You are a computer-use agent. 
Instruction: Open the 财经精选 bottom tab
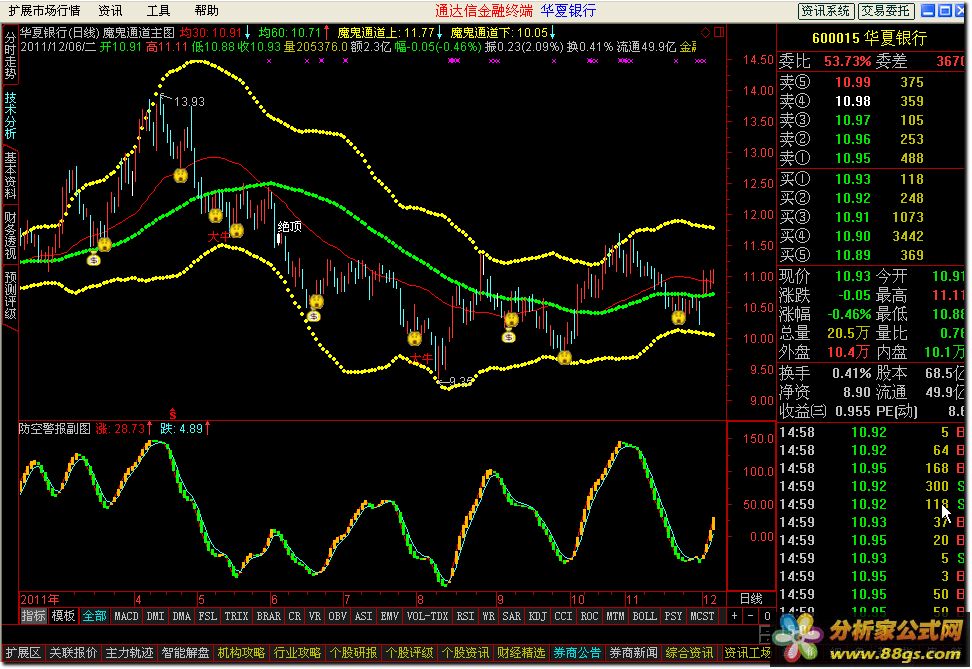point(521,653)
